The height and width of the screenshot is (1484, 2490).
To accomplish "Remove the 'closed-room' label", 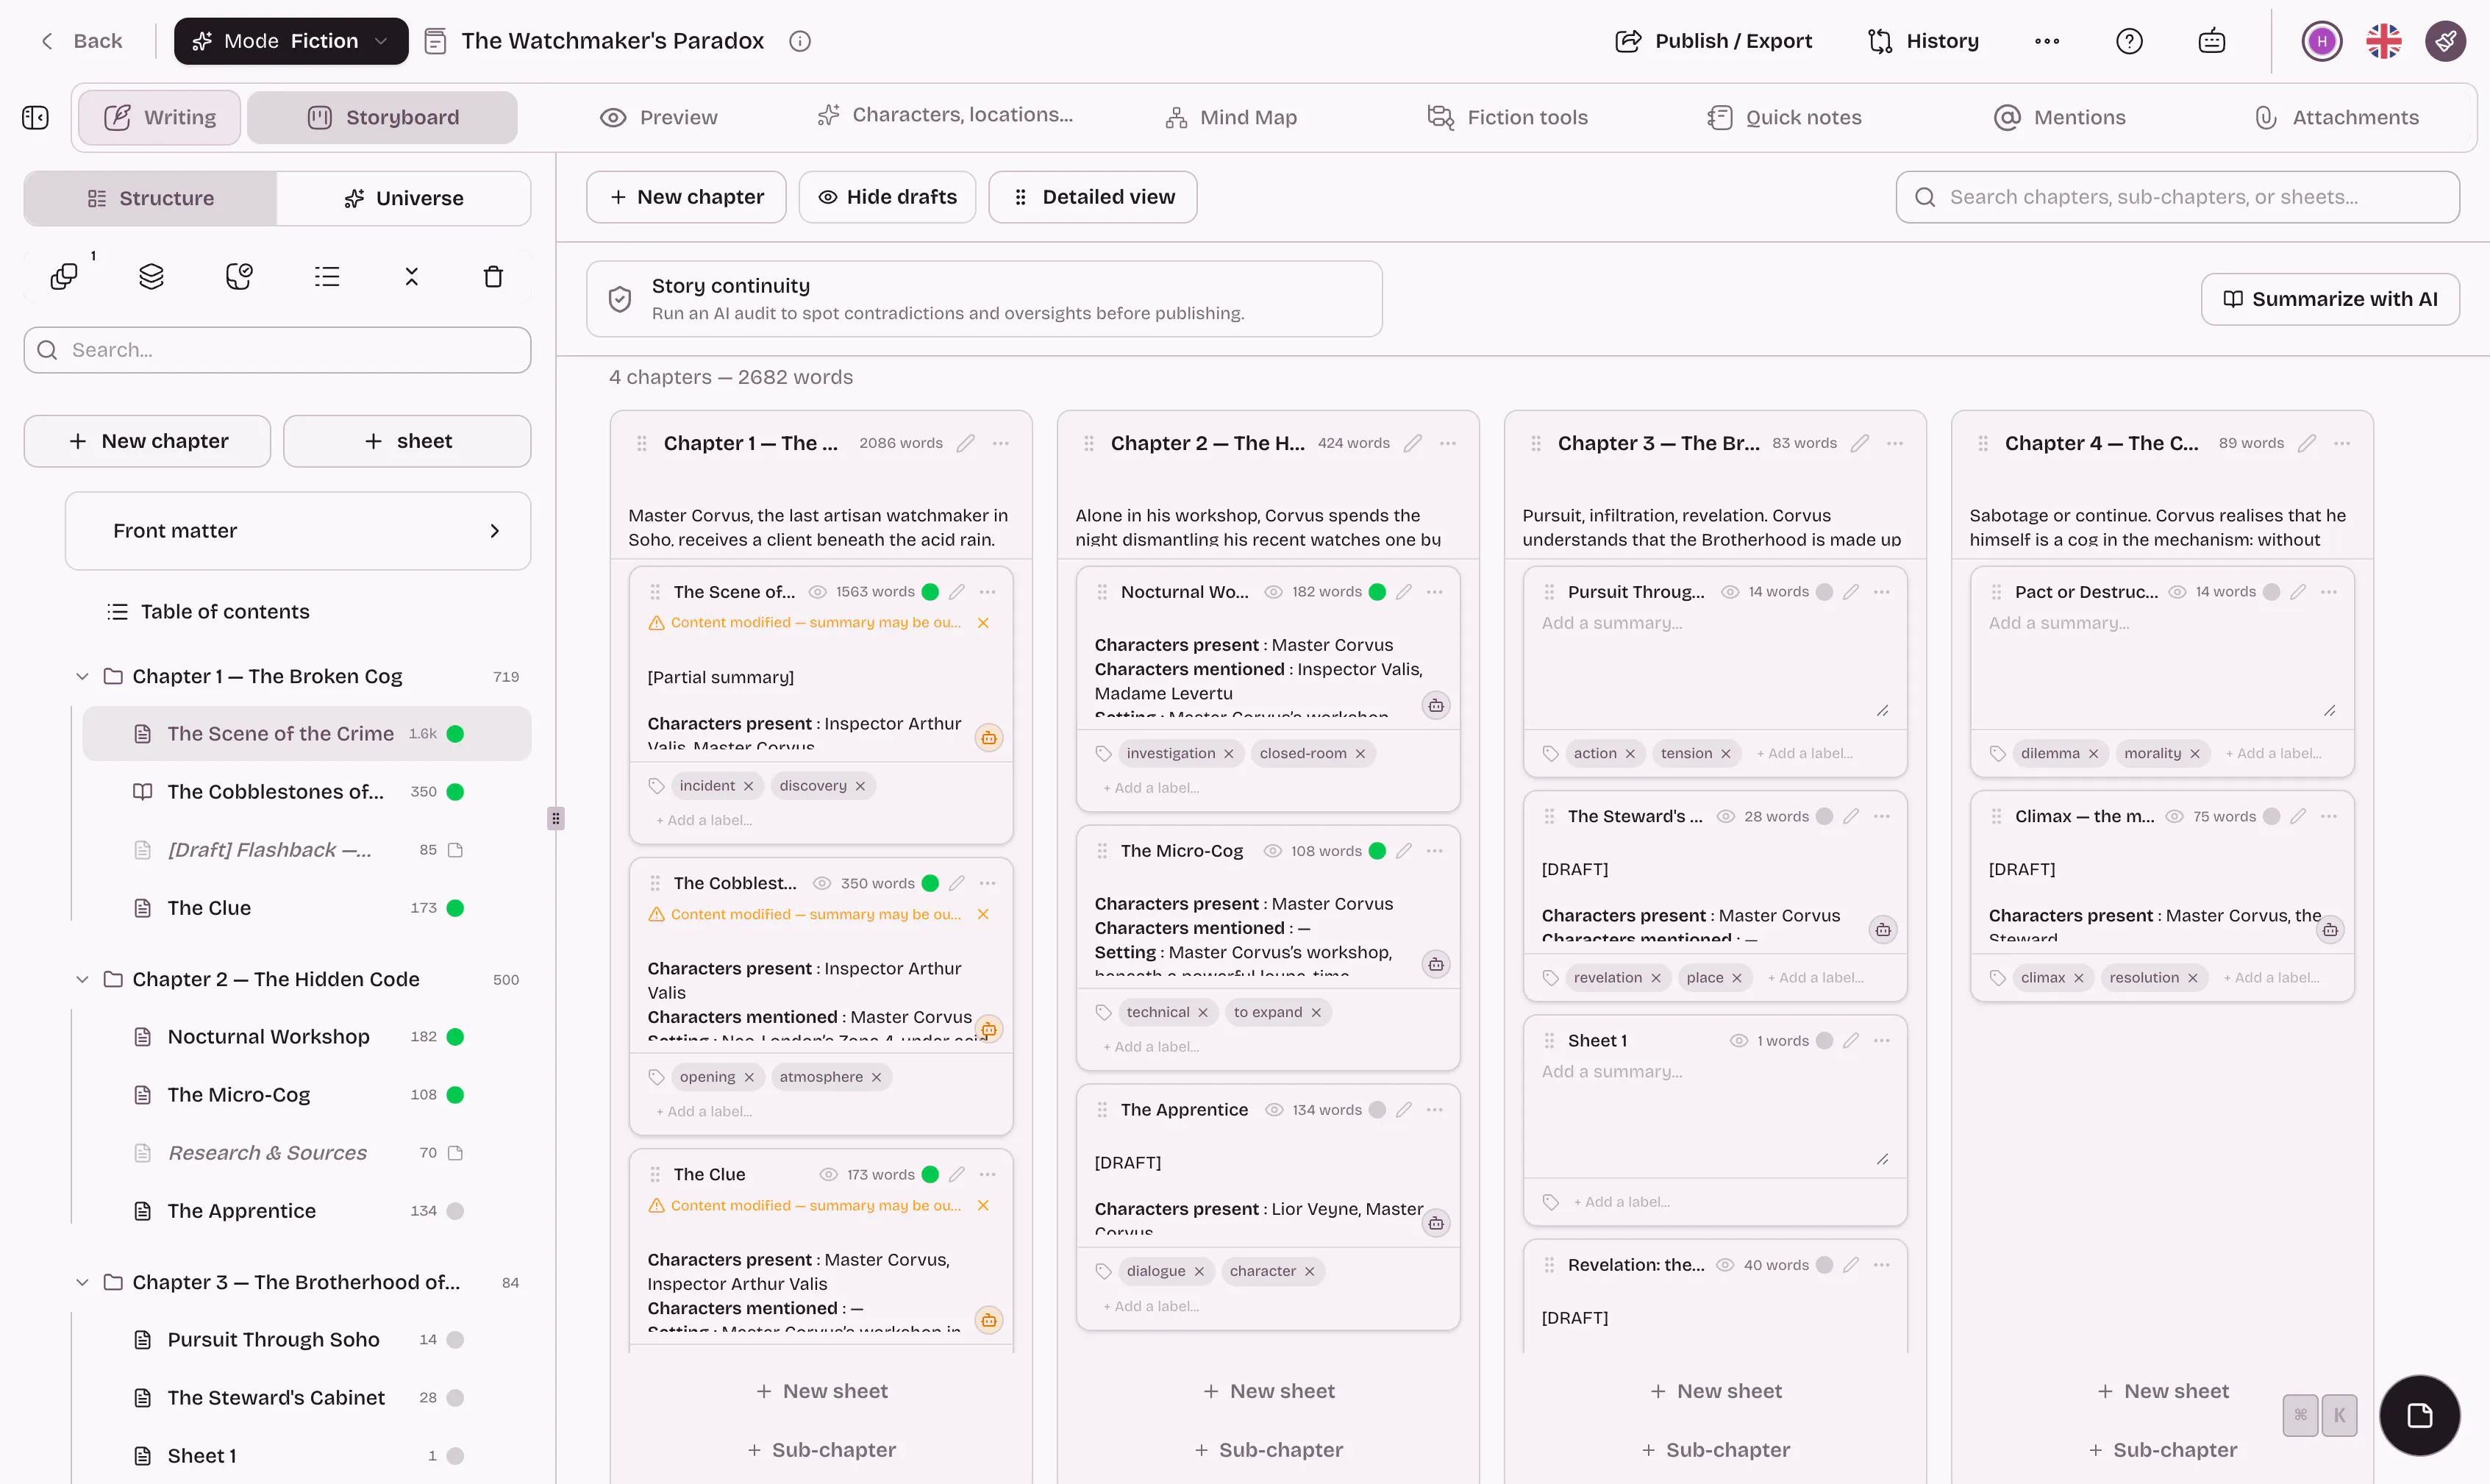I will click(1360, 754).
